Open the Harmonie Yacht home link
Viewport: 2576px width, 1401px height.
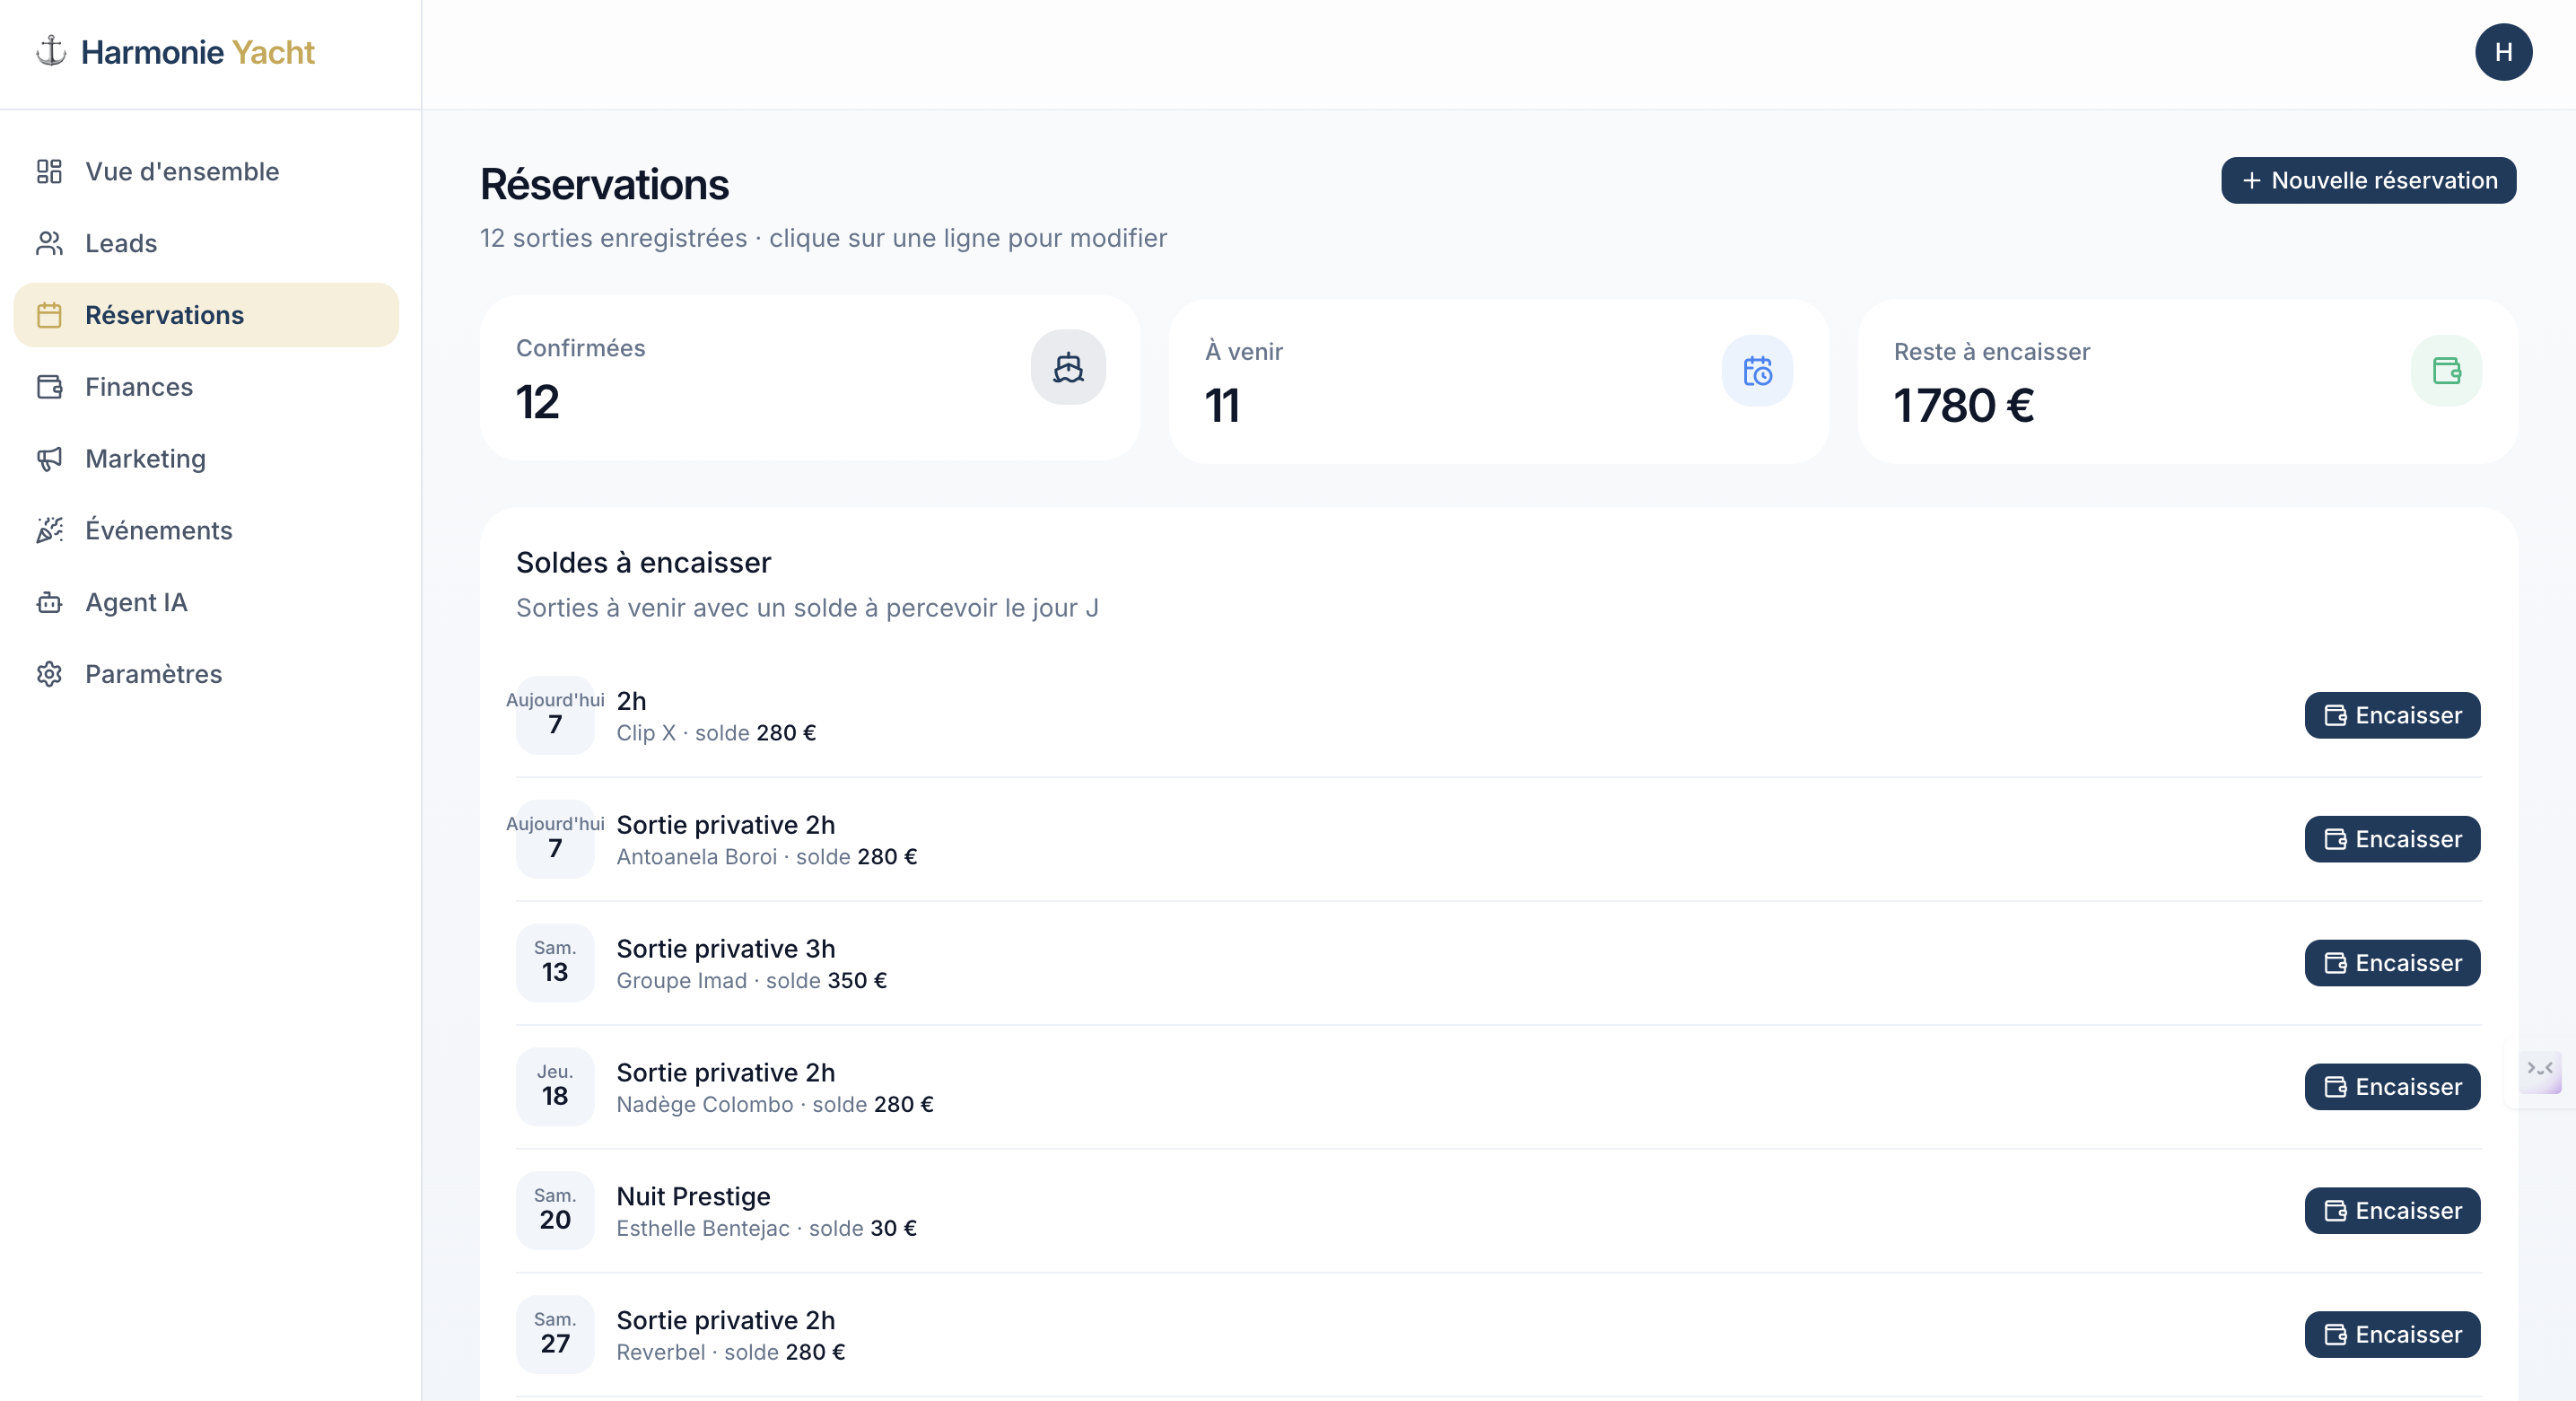click(x=175, y=52)
